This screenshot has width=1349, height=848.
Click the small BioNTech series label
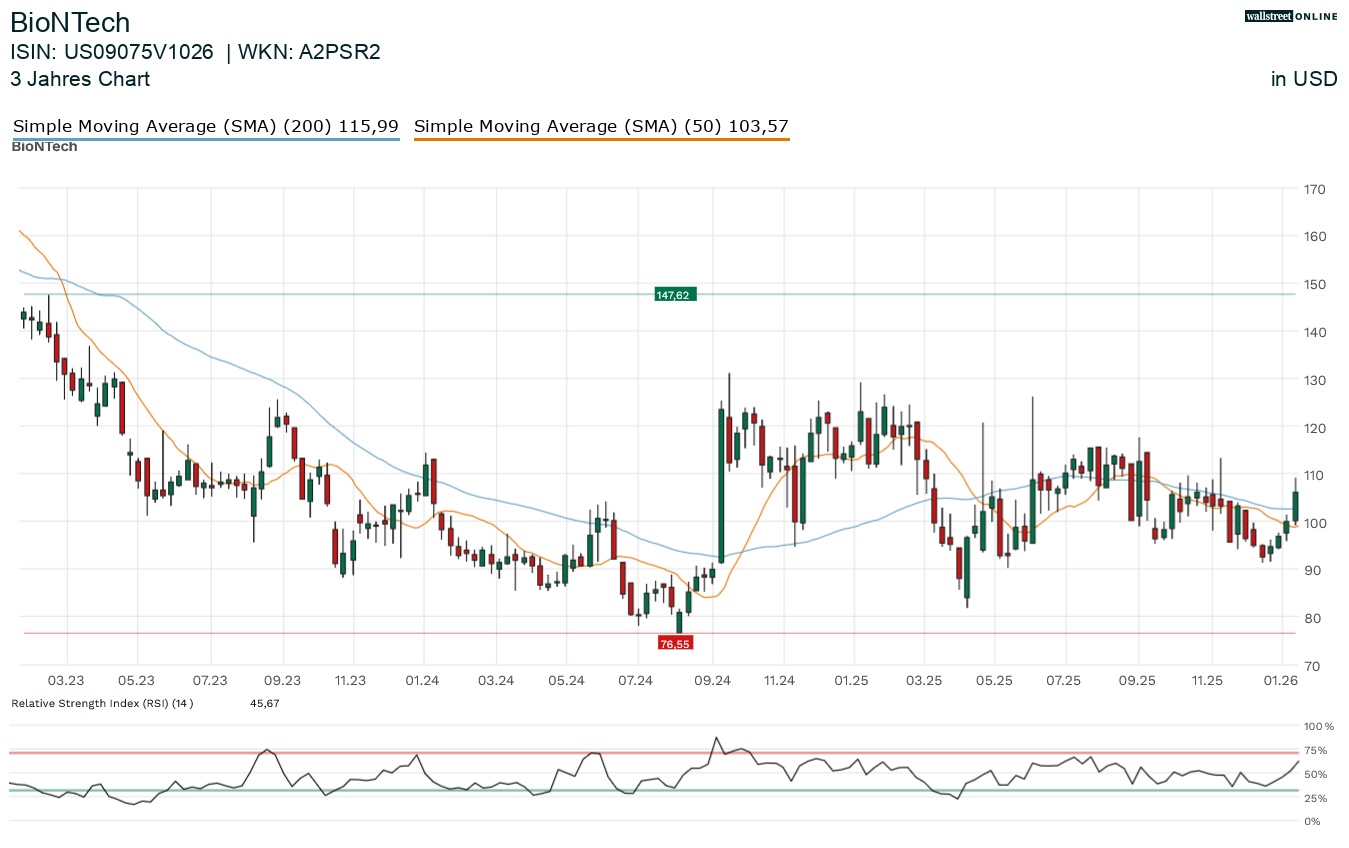click(44, 147)
